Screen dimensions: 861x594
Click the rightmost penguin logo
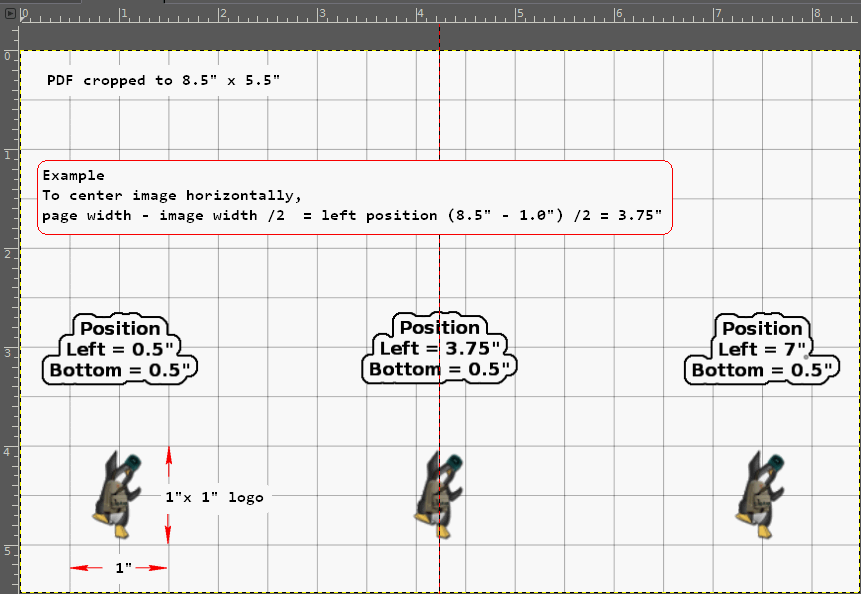click(759, 494)
